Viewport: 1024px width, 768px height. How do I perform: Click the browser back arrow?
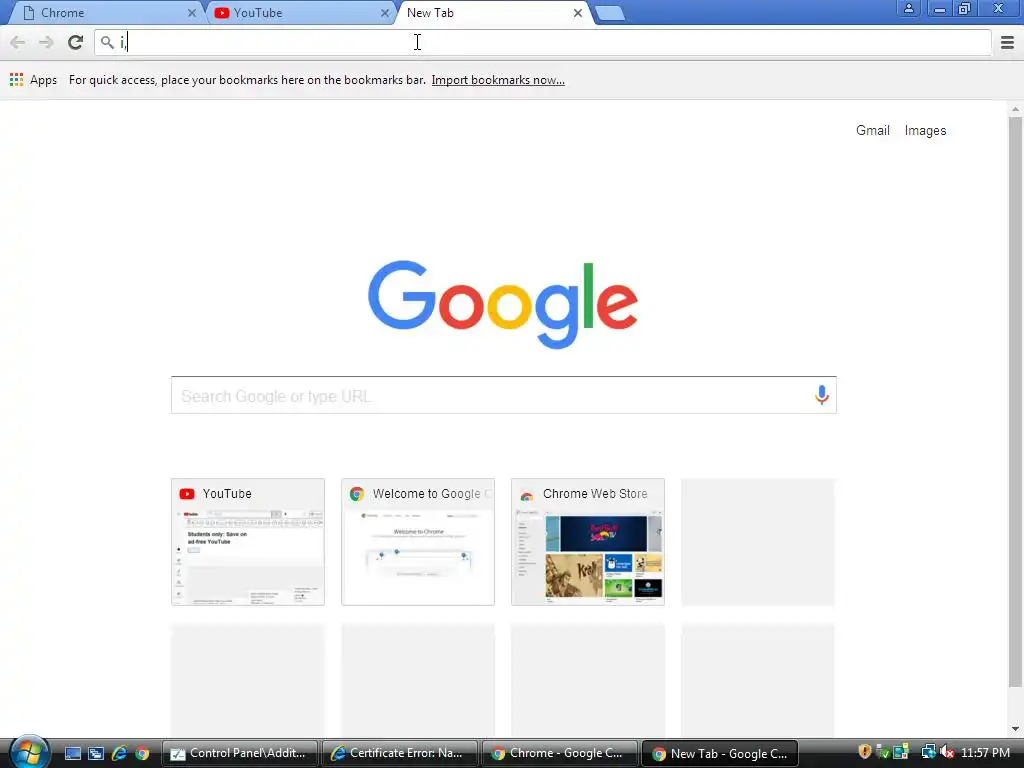point(18,42)
